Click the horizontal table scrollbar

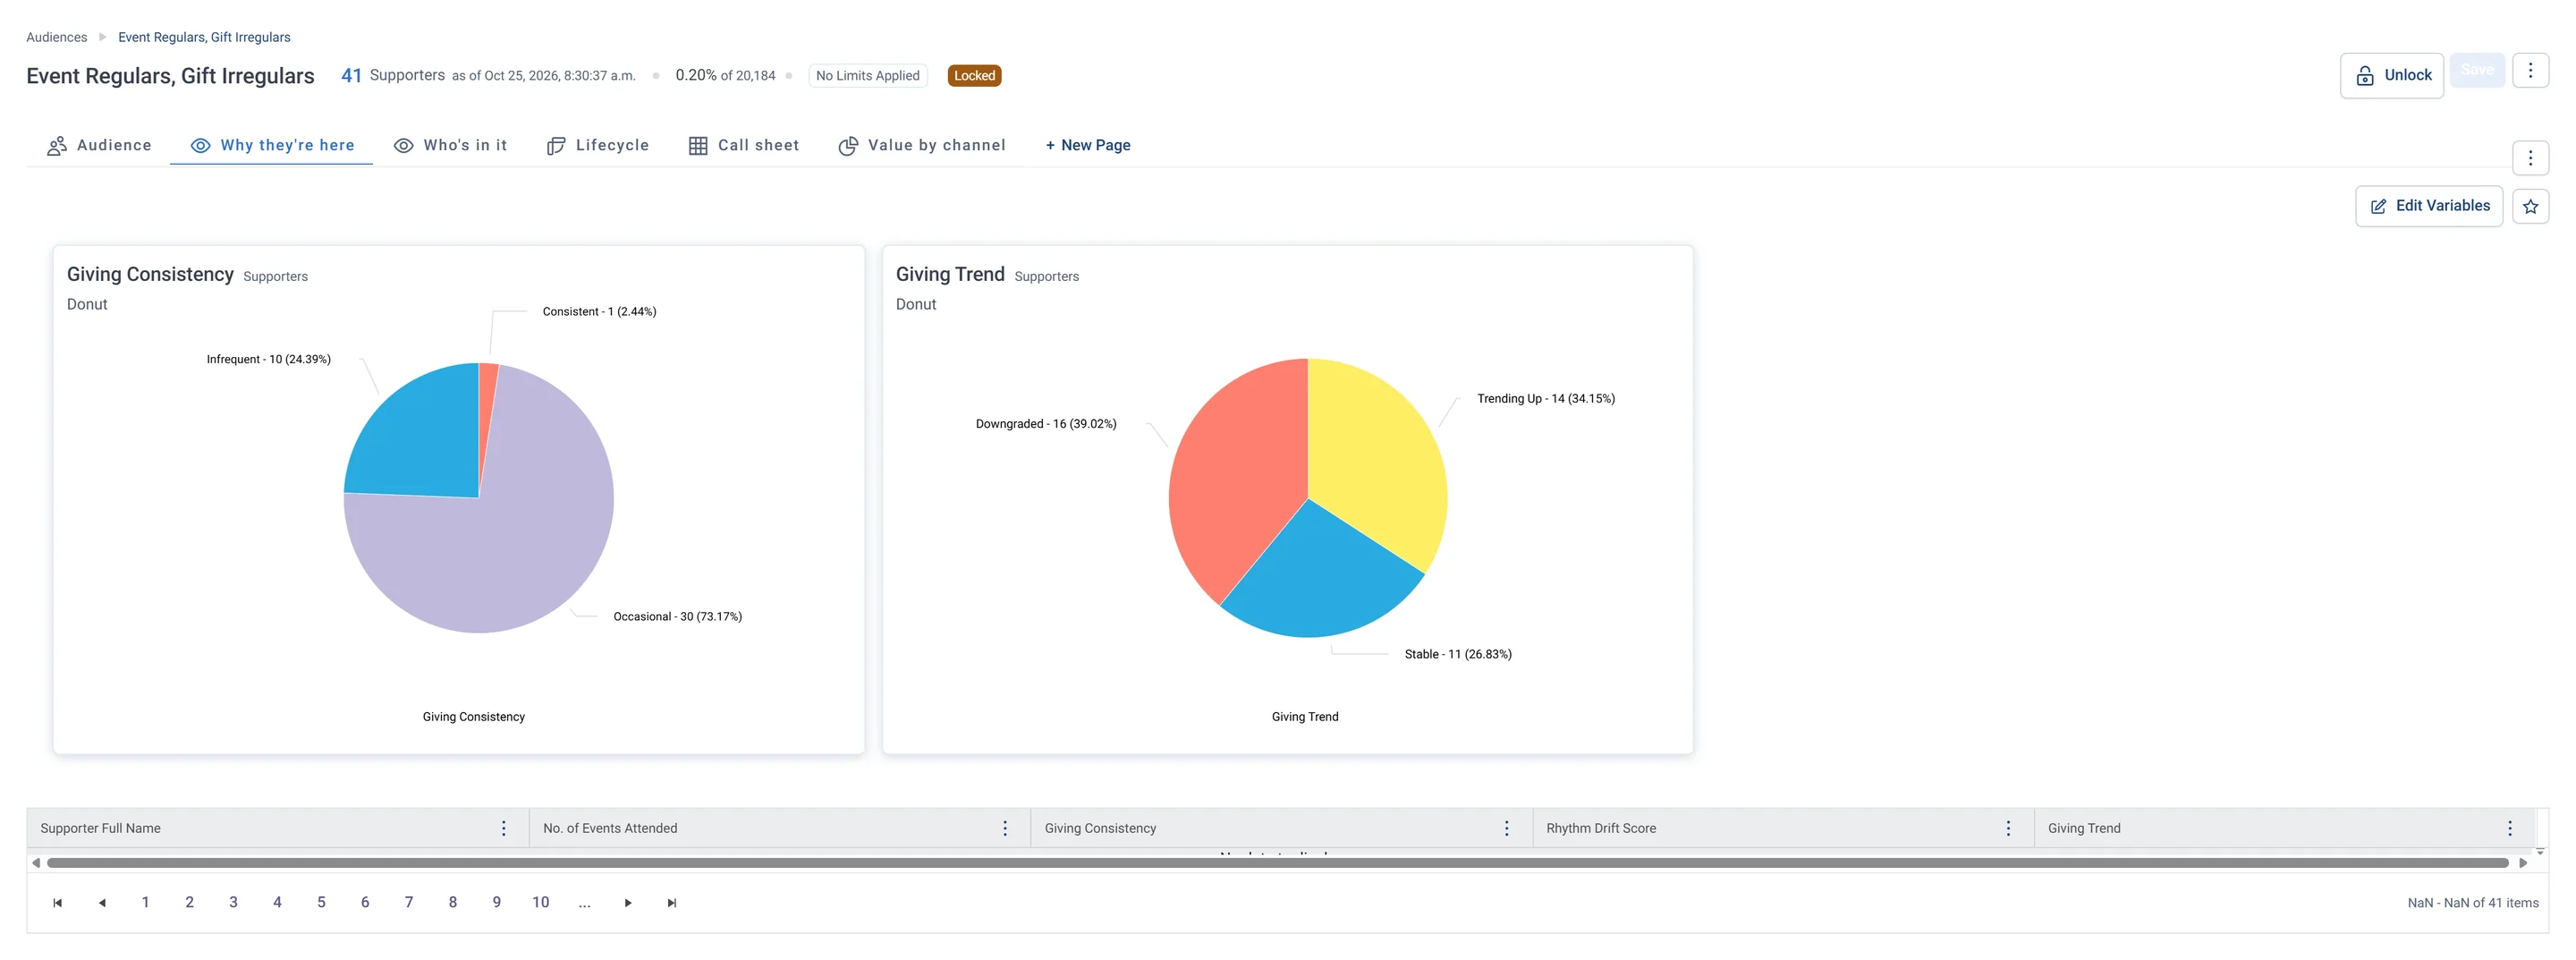point(1277,862)
